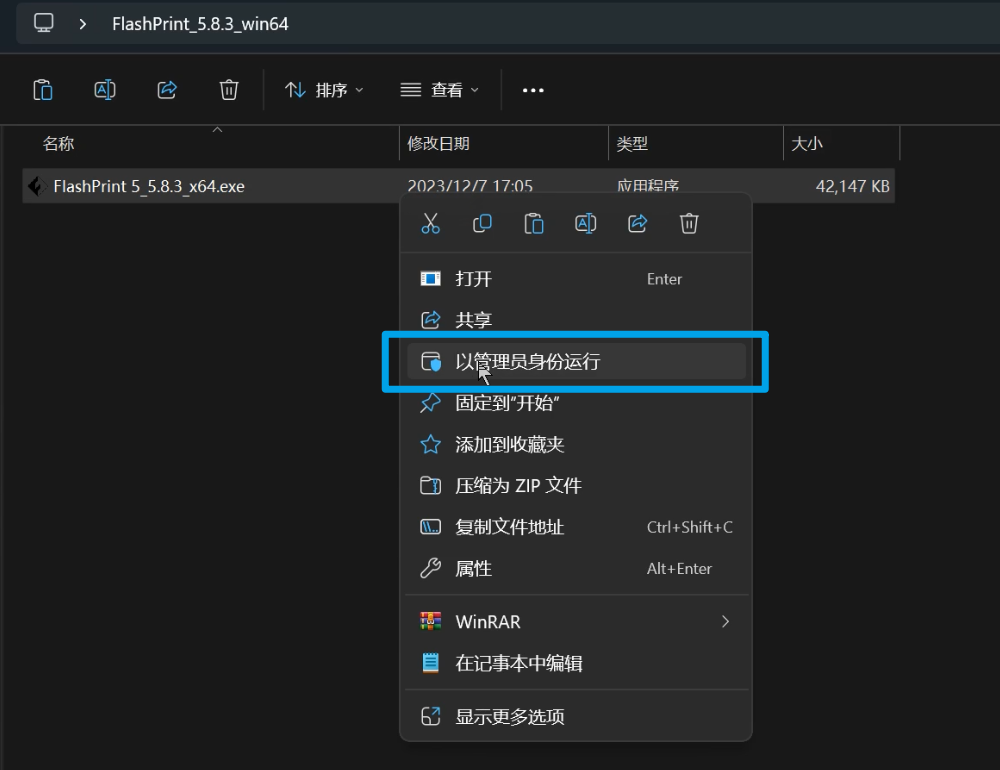Choose 添加到收藏夹 in context menu
1000x770 pixels.
(577, 445)
